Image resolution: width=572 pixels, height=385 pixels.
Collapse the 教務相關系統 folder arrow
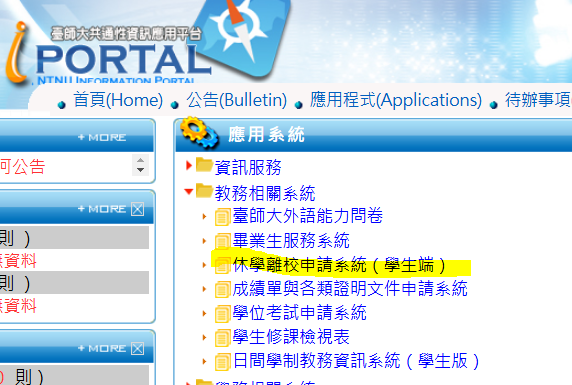click(x=189, y=191)
